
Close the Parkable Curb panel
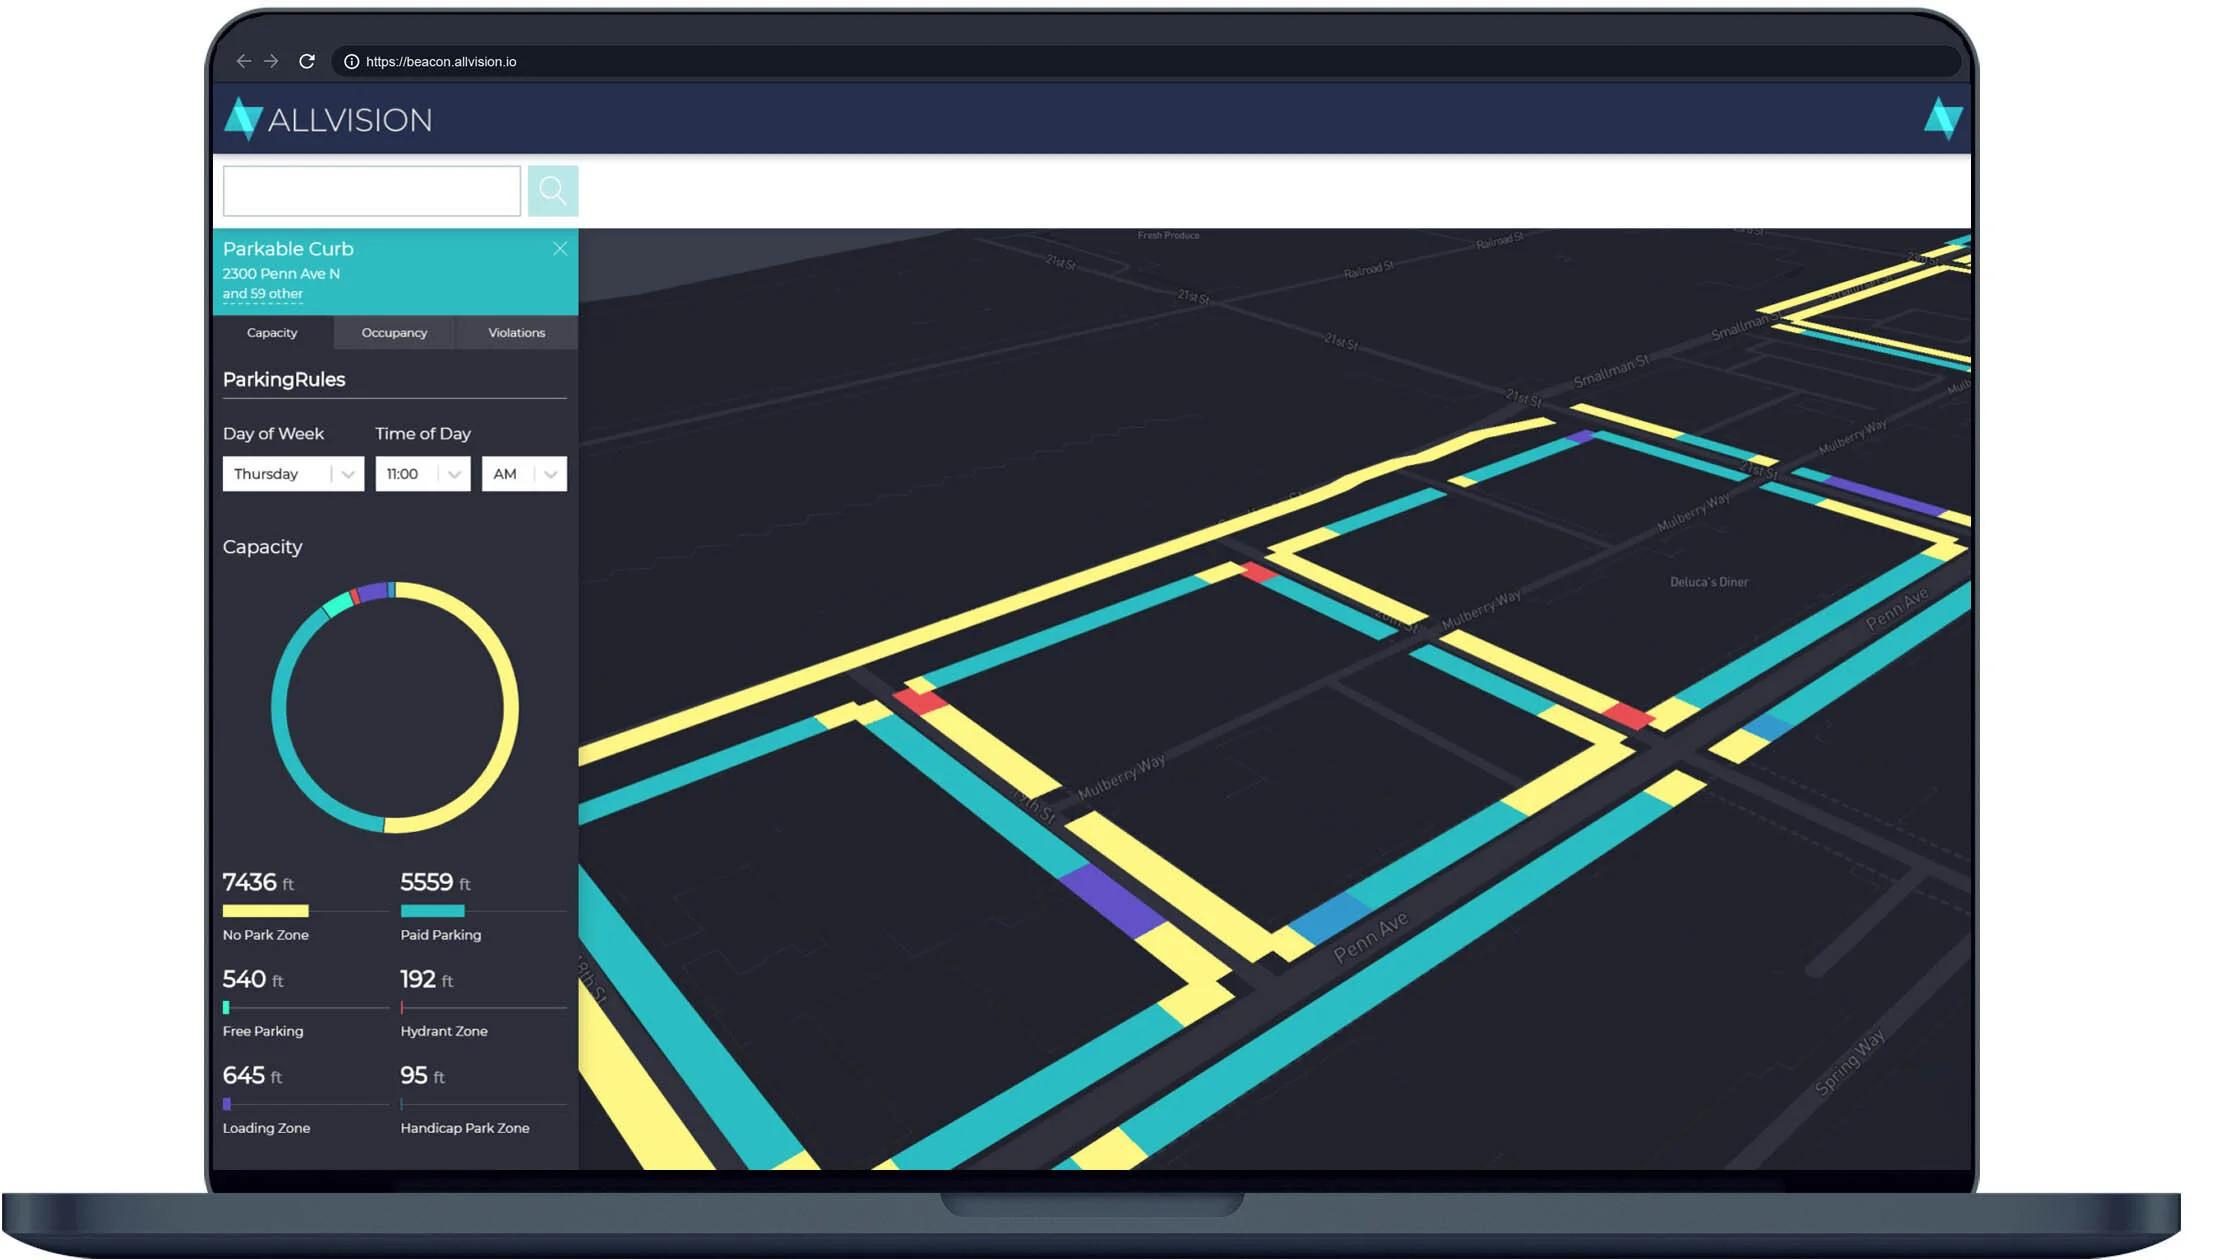tap(560, 249)
